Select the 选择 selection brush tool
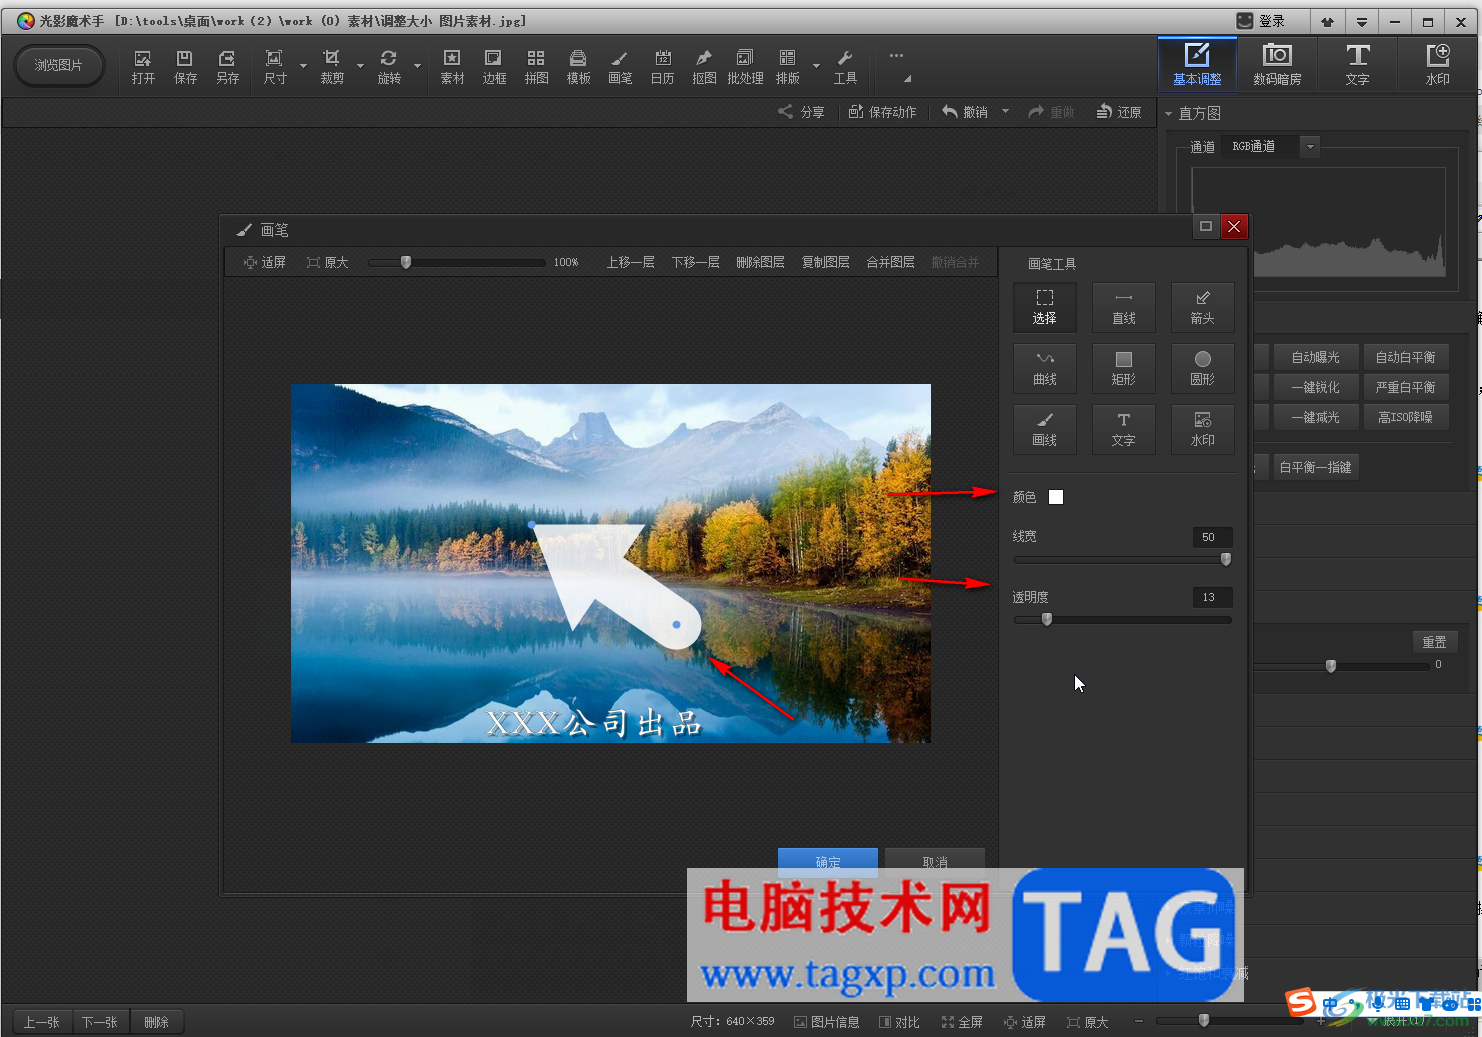1482x1037 pixels. tap(1045, 307)
